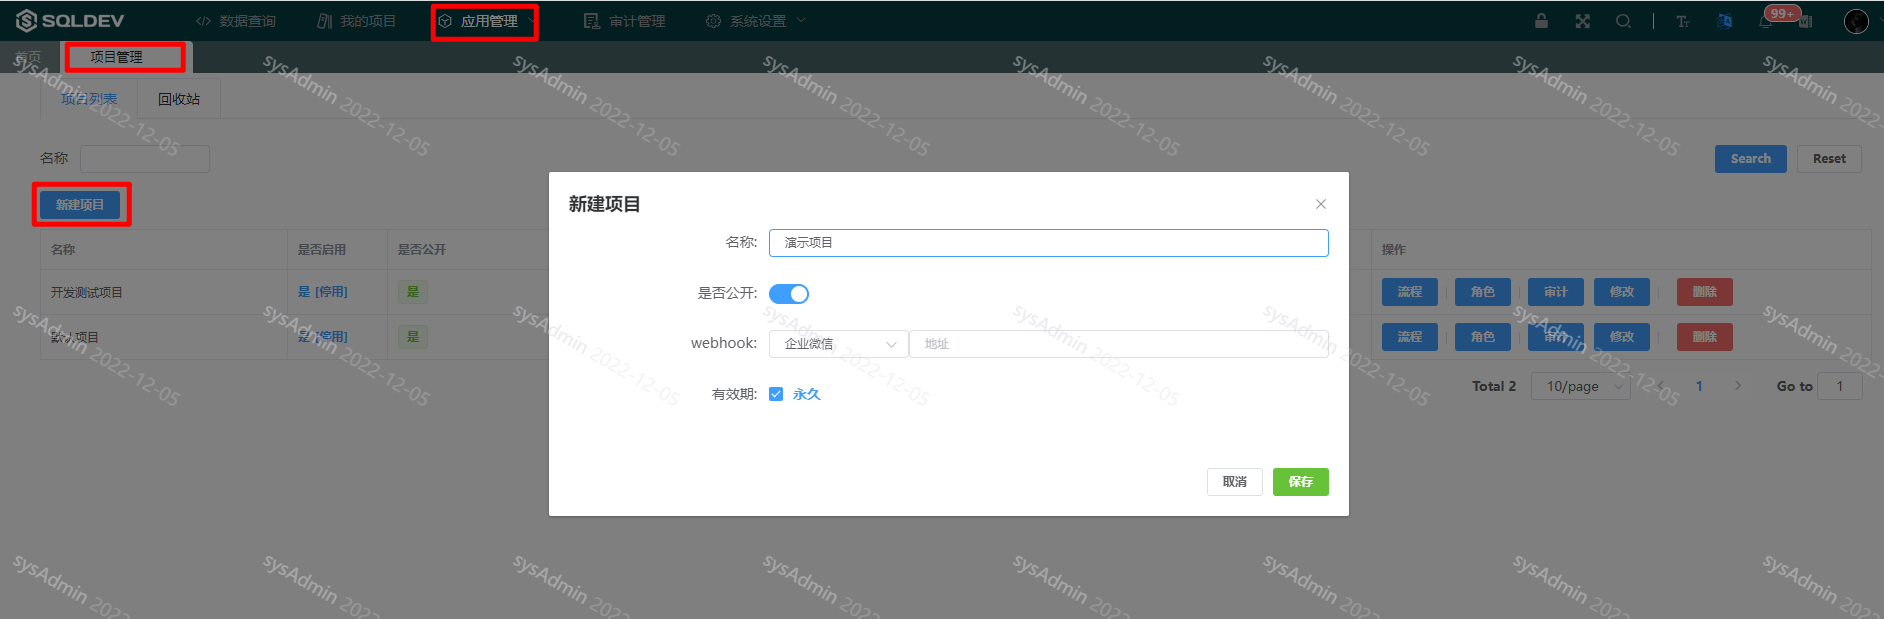Click the Search button
The image size is (1884, 619).
[x=1750, y=158]
